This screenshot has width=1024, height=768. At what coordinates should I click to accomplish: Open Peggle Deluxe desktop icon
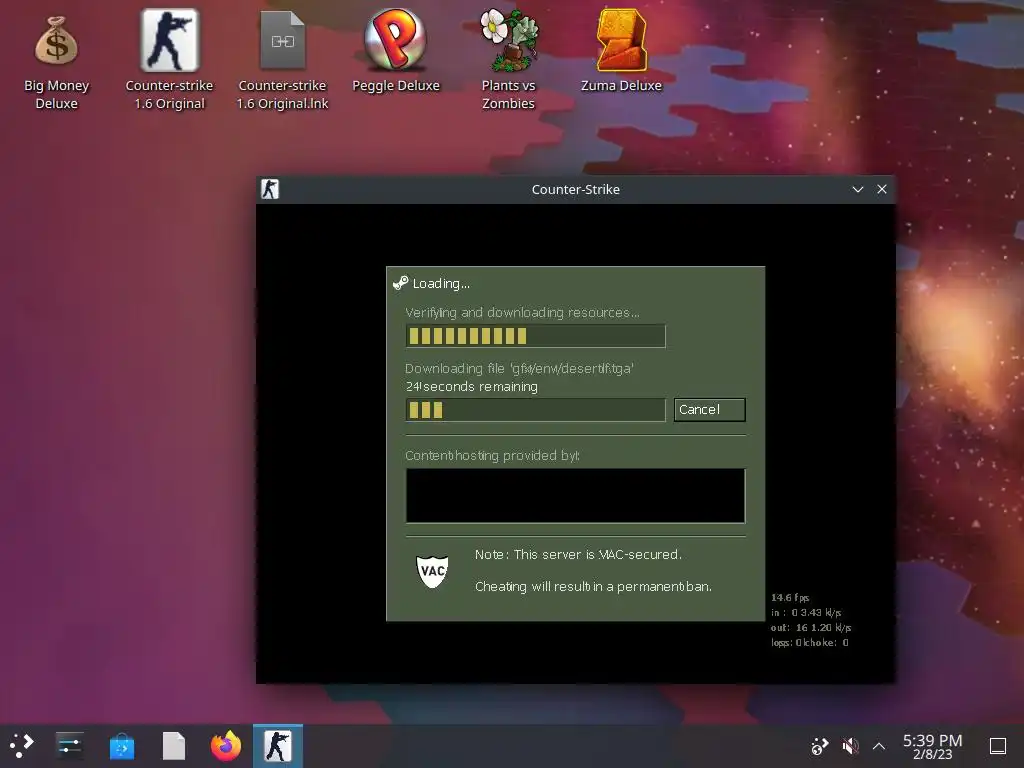tap(395, 39)
